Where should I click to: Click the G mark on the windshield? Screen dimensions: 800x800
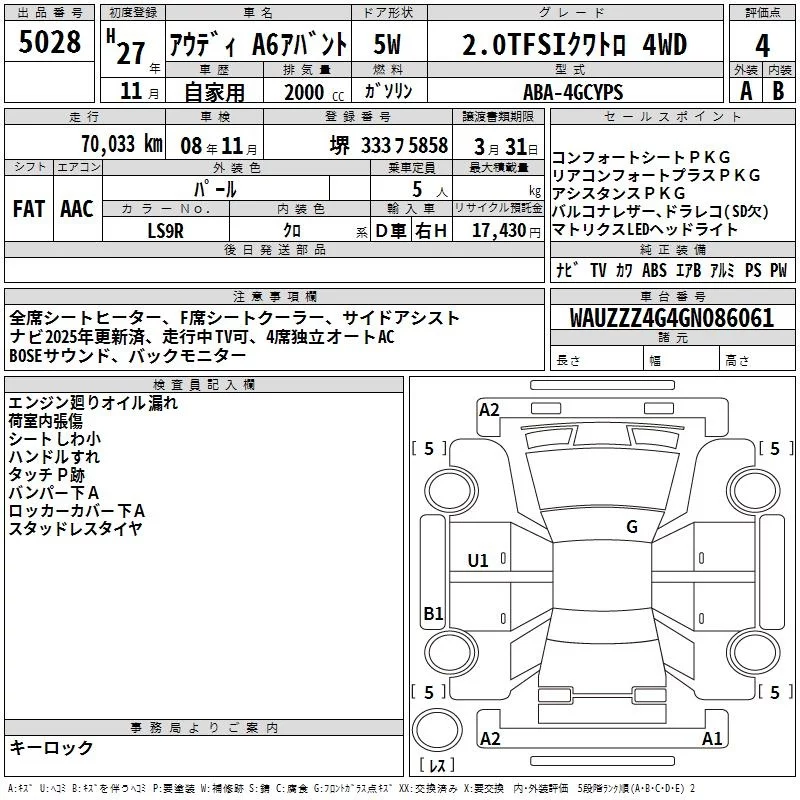pyautogui.click(x=632, y=527)
